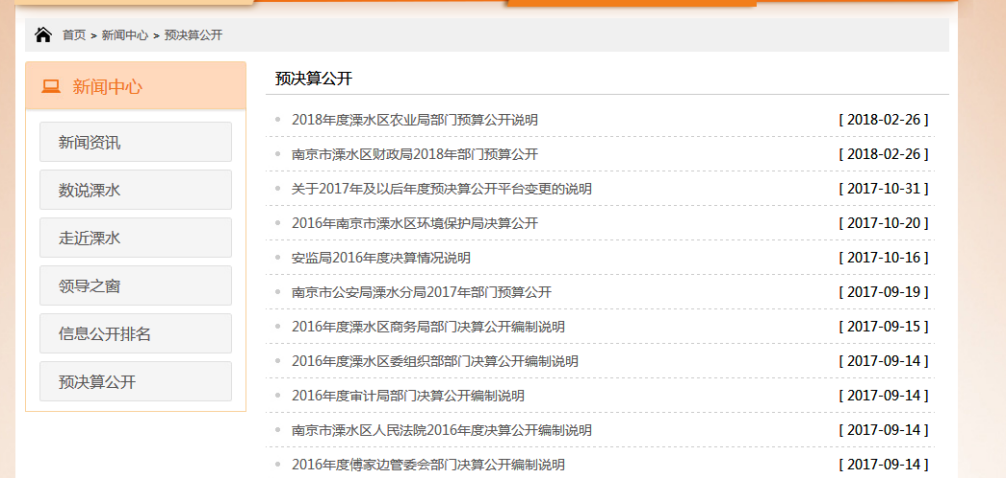This screenshot has width=1006, height=479.
Task: View 安监局2016年度决算情况说明 article
Action: pyautogui.click(x=381, y=258)
